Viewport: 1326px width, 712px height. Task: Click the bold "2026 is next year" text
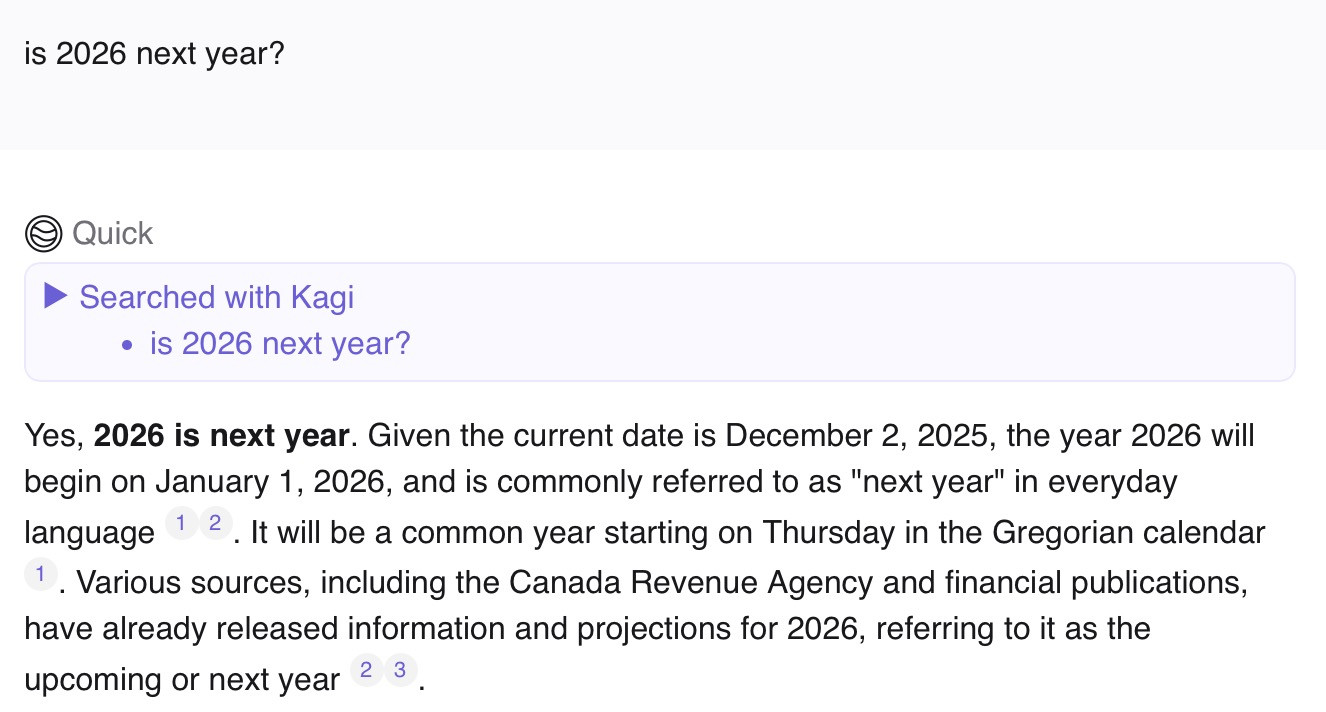click(x=221, y=437)
